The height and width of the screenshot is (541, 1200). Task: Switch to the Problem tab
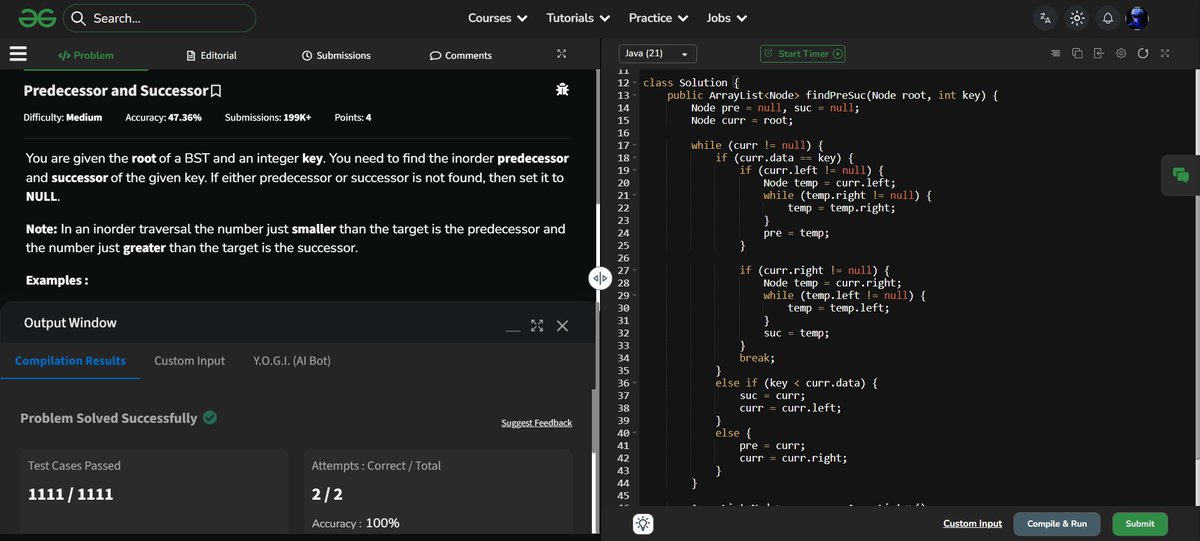[86, 55]
